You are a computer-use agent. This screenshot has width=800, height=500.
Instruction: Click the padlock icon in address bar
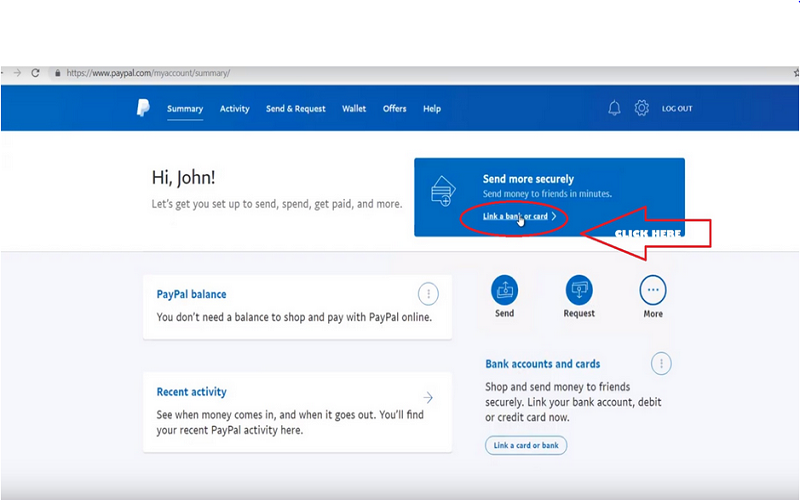point(58,73)
